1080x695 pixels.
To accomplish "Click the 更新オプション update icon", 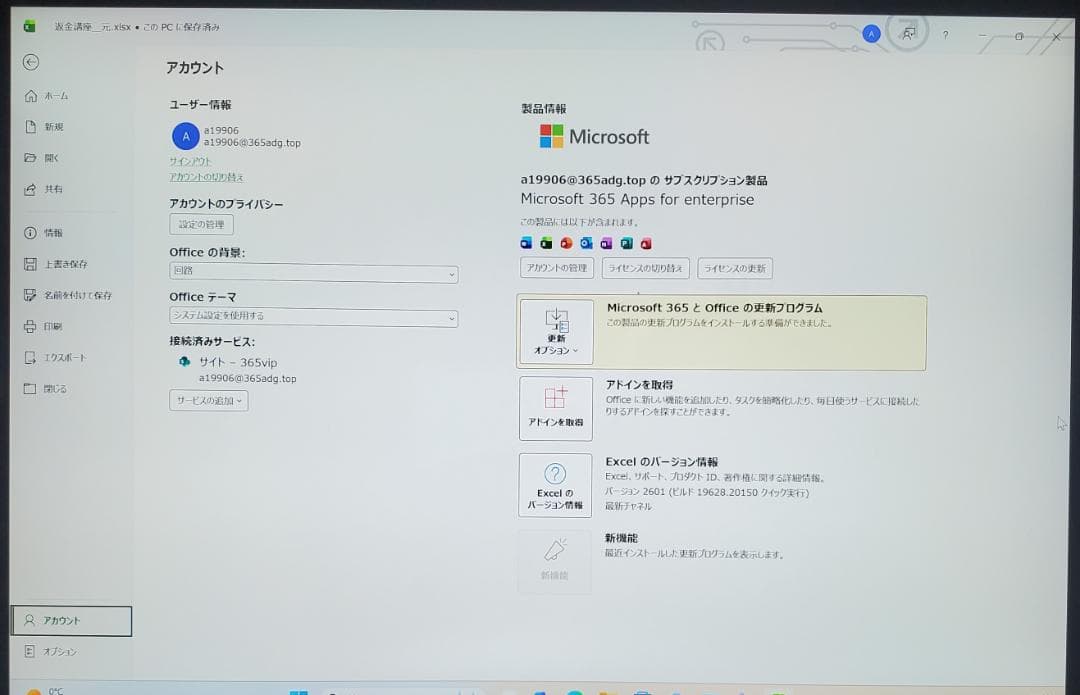I will tap(555, 330).
